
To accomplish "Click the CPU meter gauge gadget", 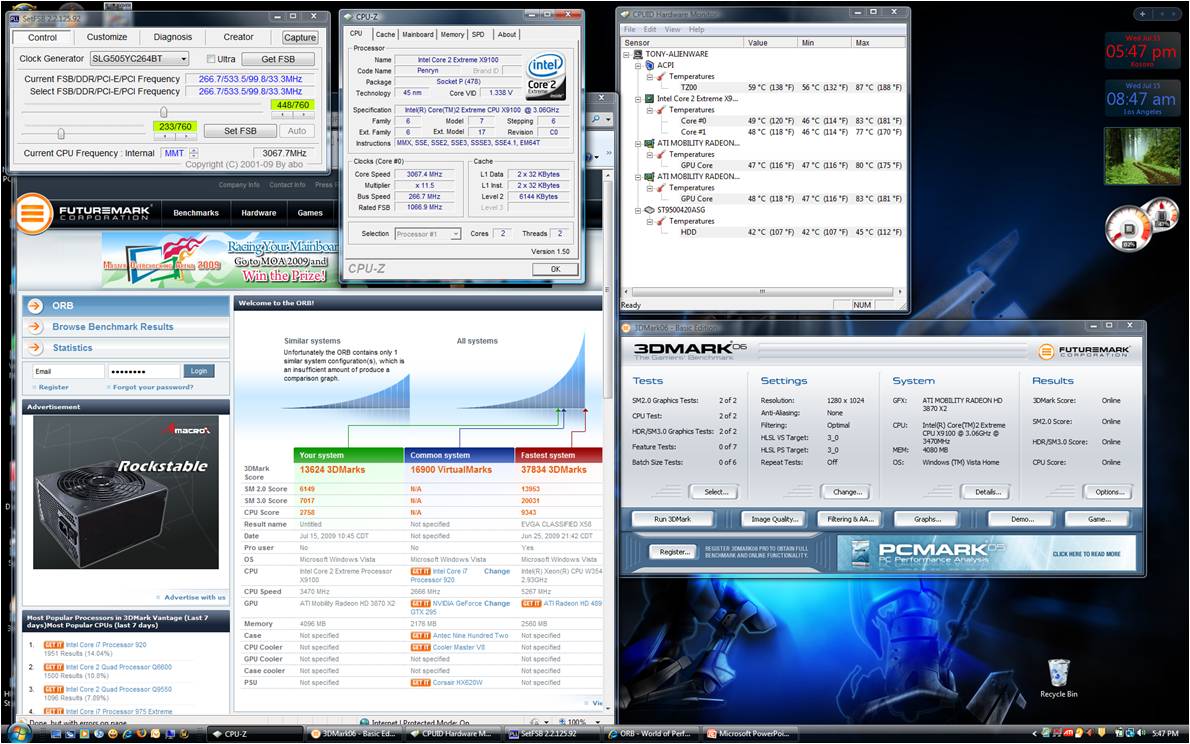I will tap(1129, 229).
